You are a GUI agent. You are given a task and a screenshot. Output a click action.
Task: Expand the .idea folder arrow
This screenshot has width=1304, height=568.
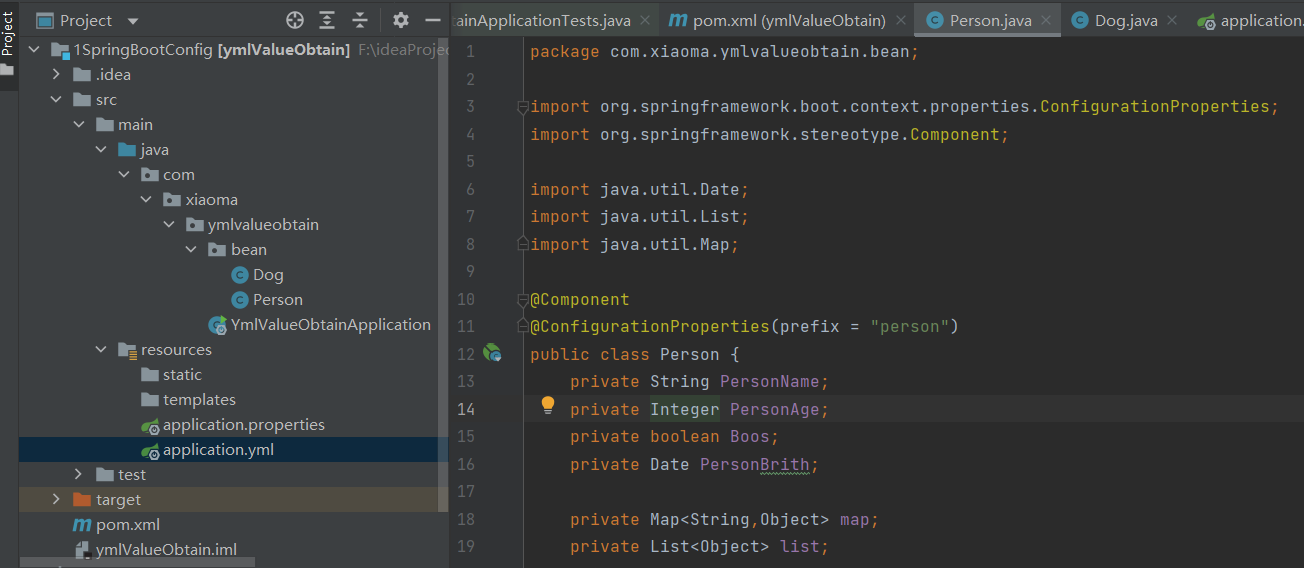(x=57, y=74)
